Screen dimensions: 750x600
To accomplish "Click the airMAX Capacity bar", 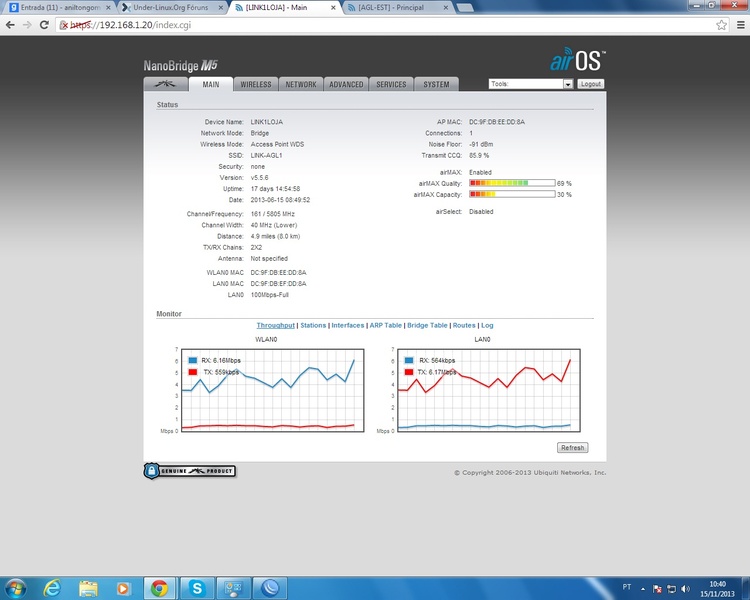I will tap(512, 194).
